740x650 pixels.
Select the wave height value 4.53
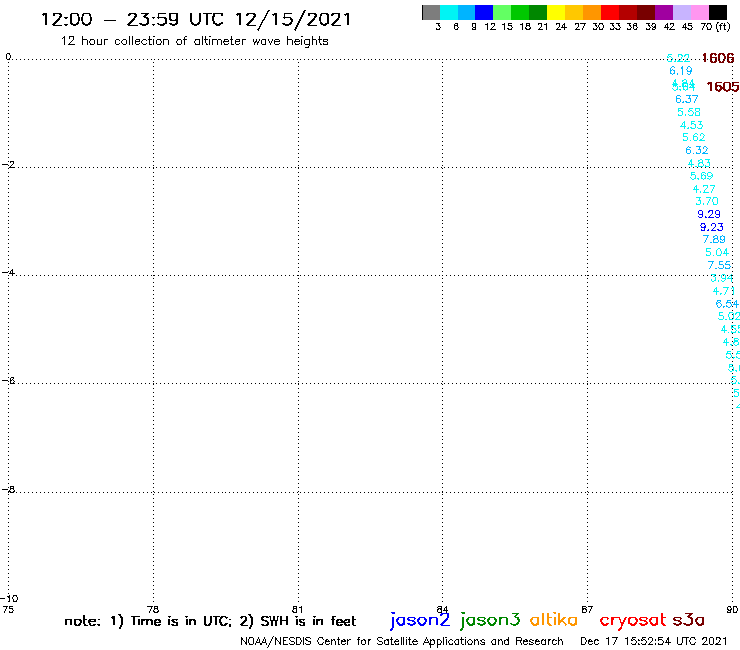click(691, 125)
